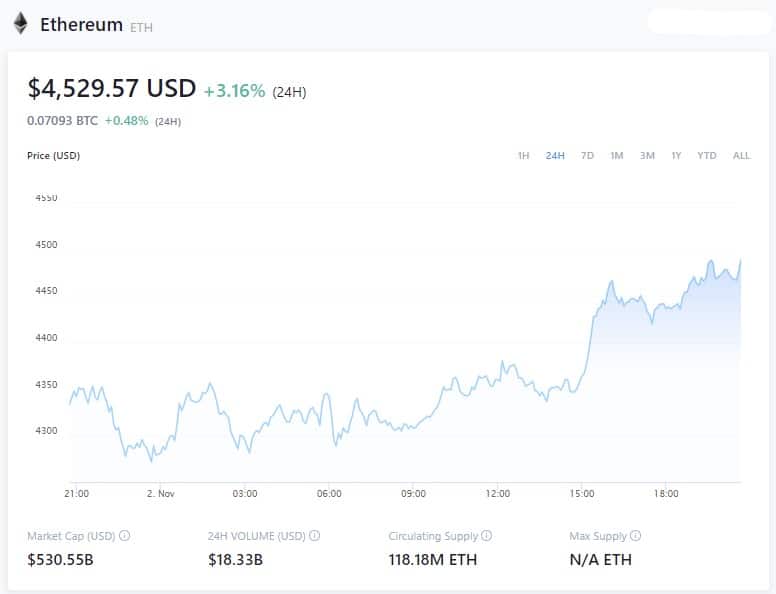Click the 4350 y-axis label
776x594 pixels.
47,385
